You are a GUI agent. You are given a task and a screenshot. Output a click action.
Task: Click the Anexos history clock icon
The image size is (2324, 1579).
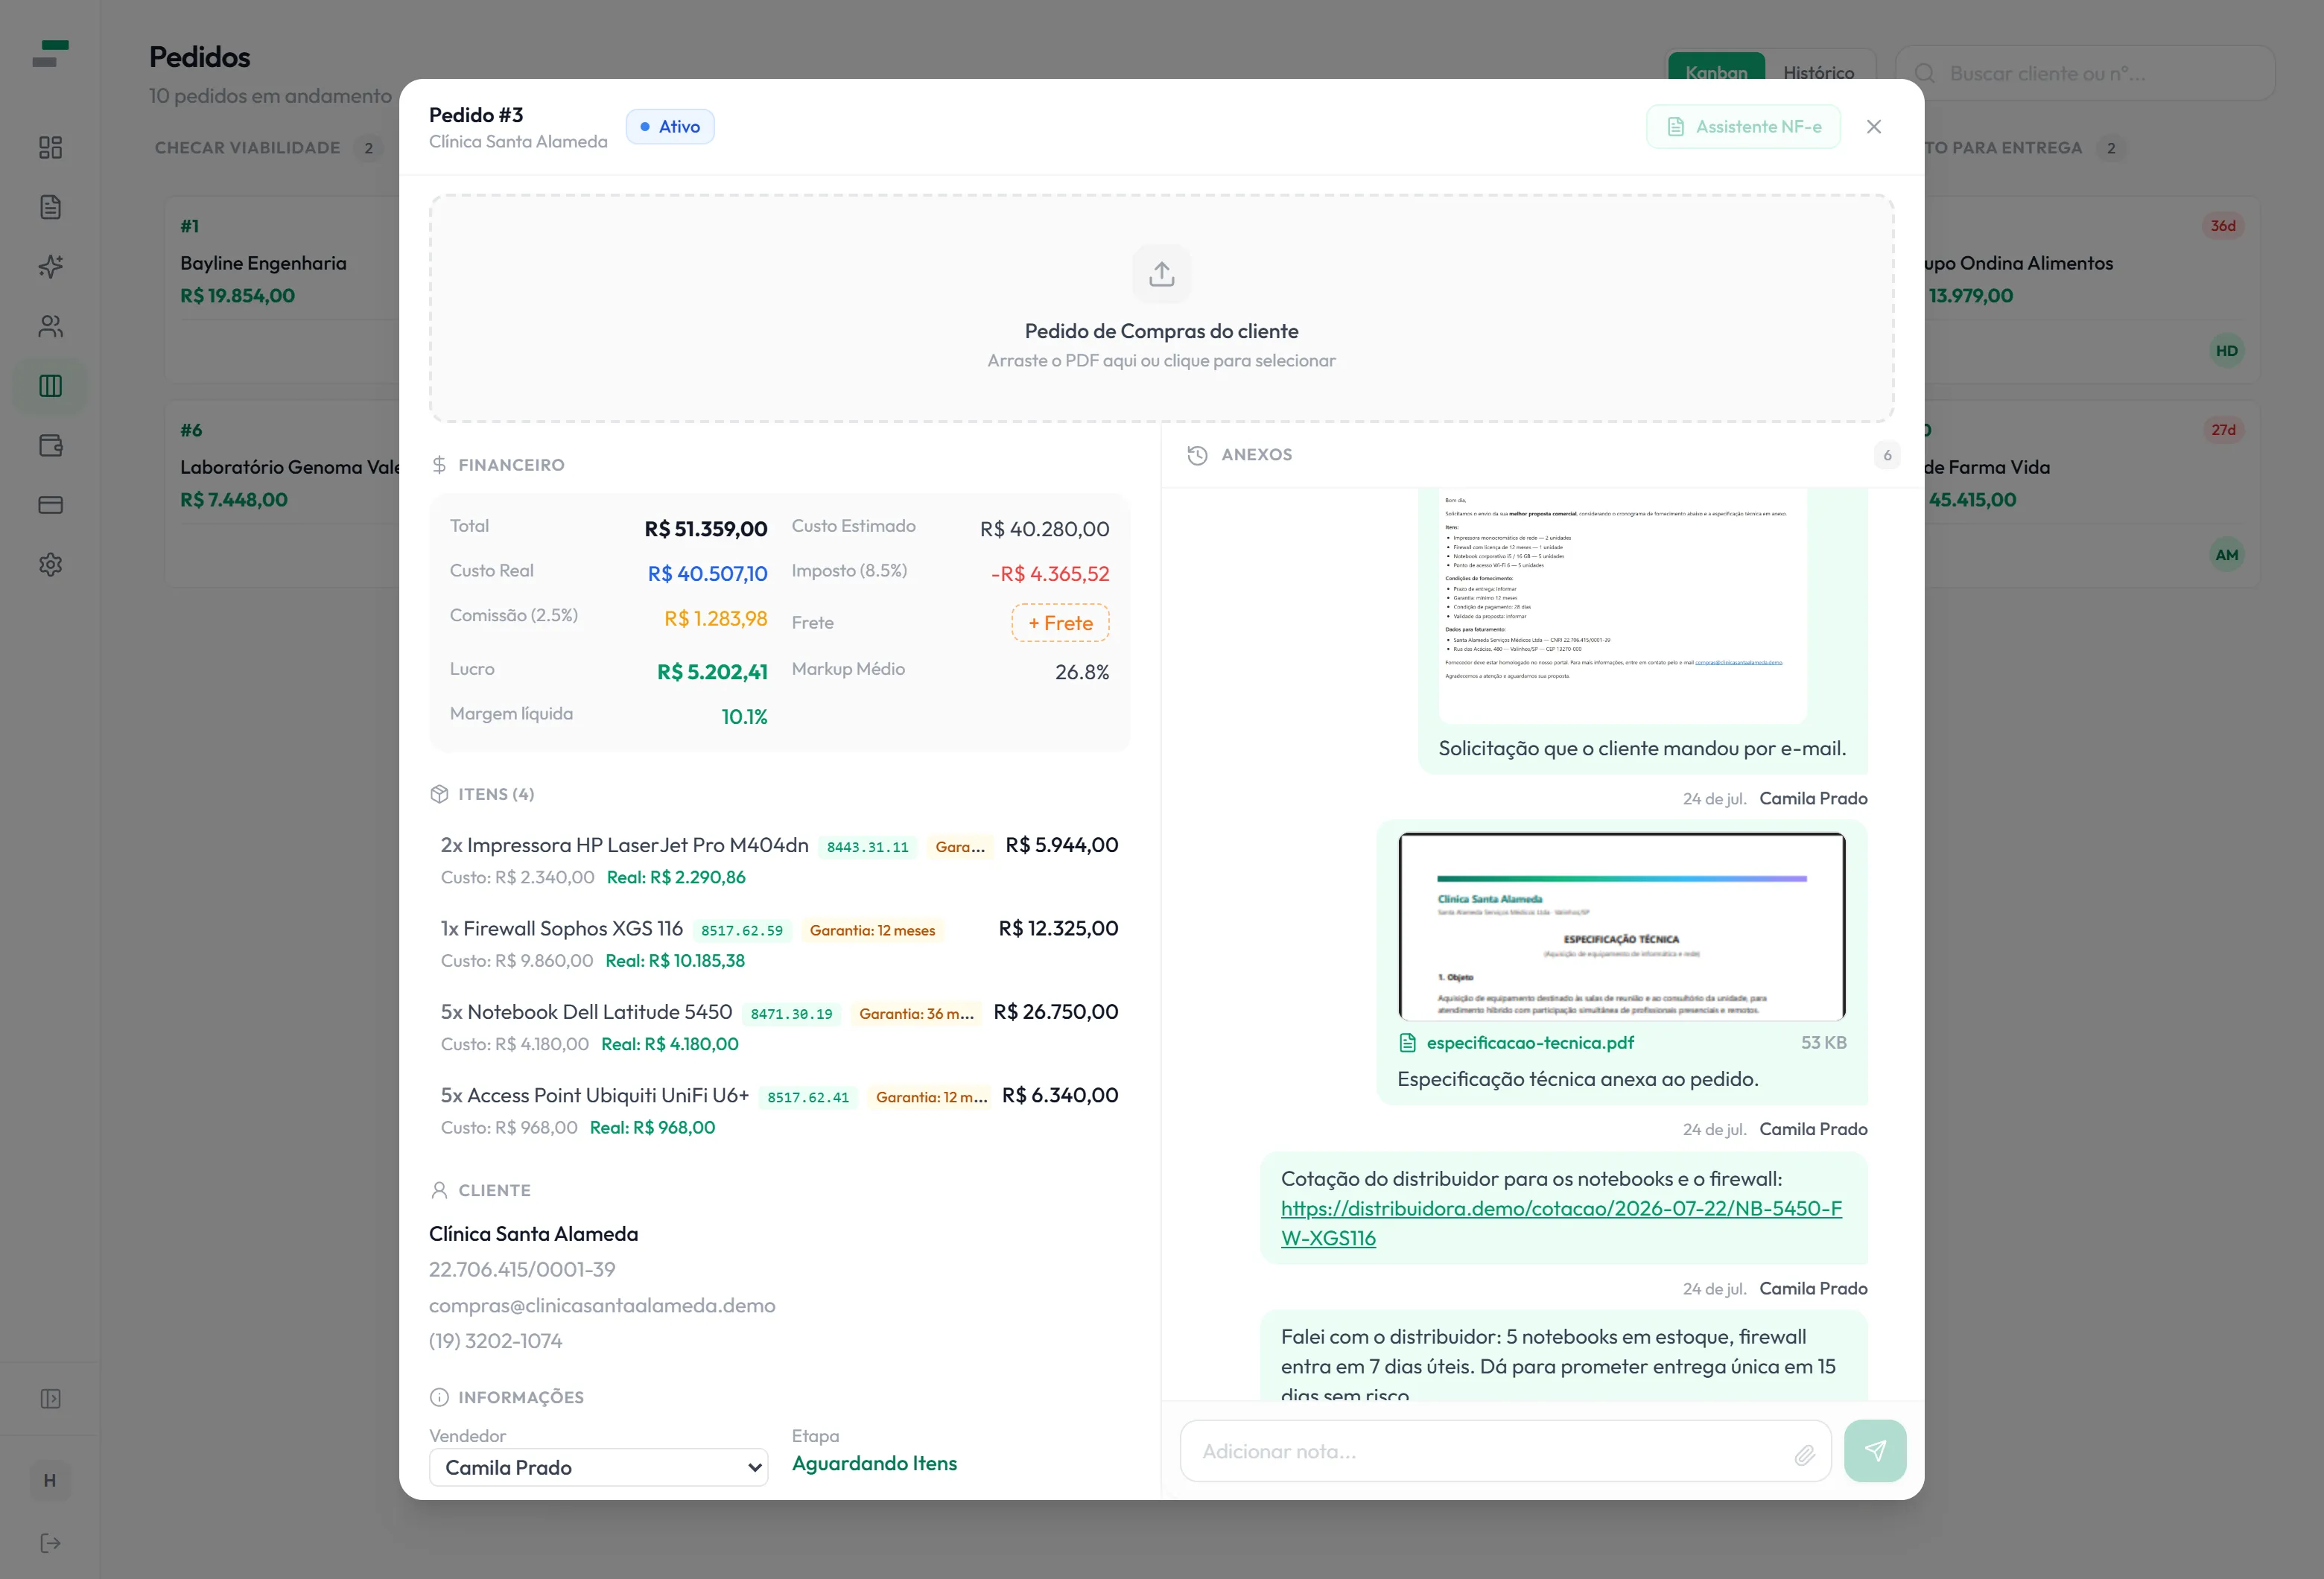coord(1197,455)
